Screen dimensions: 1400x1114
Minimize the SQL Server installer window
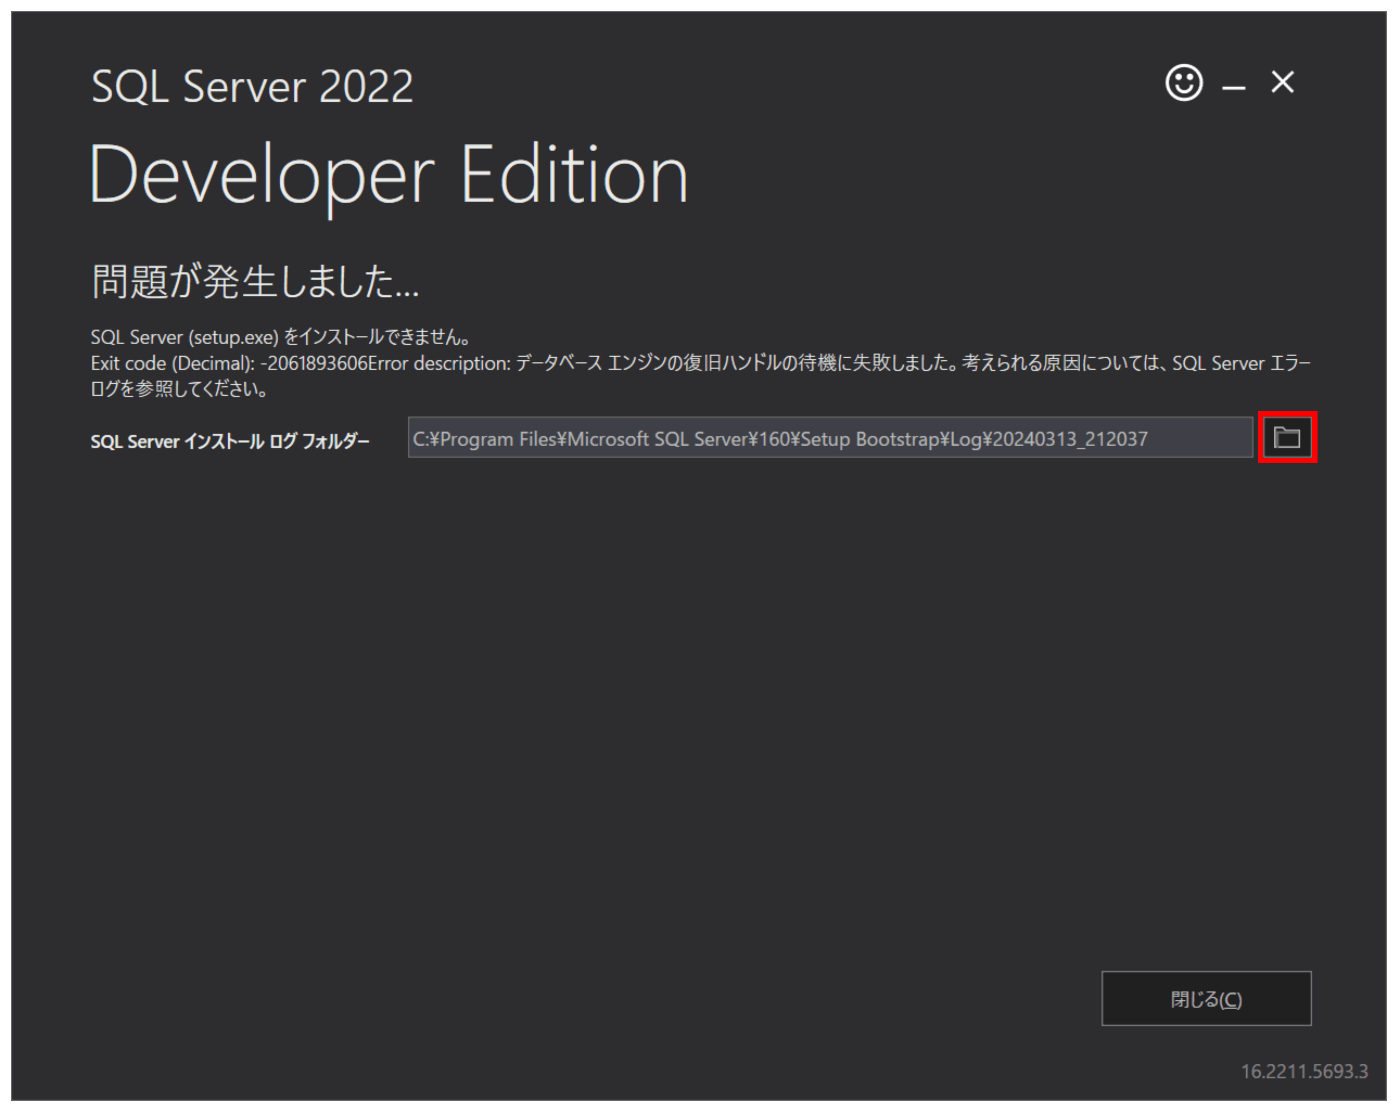(x=1234, y=87)
